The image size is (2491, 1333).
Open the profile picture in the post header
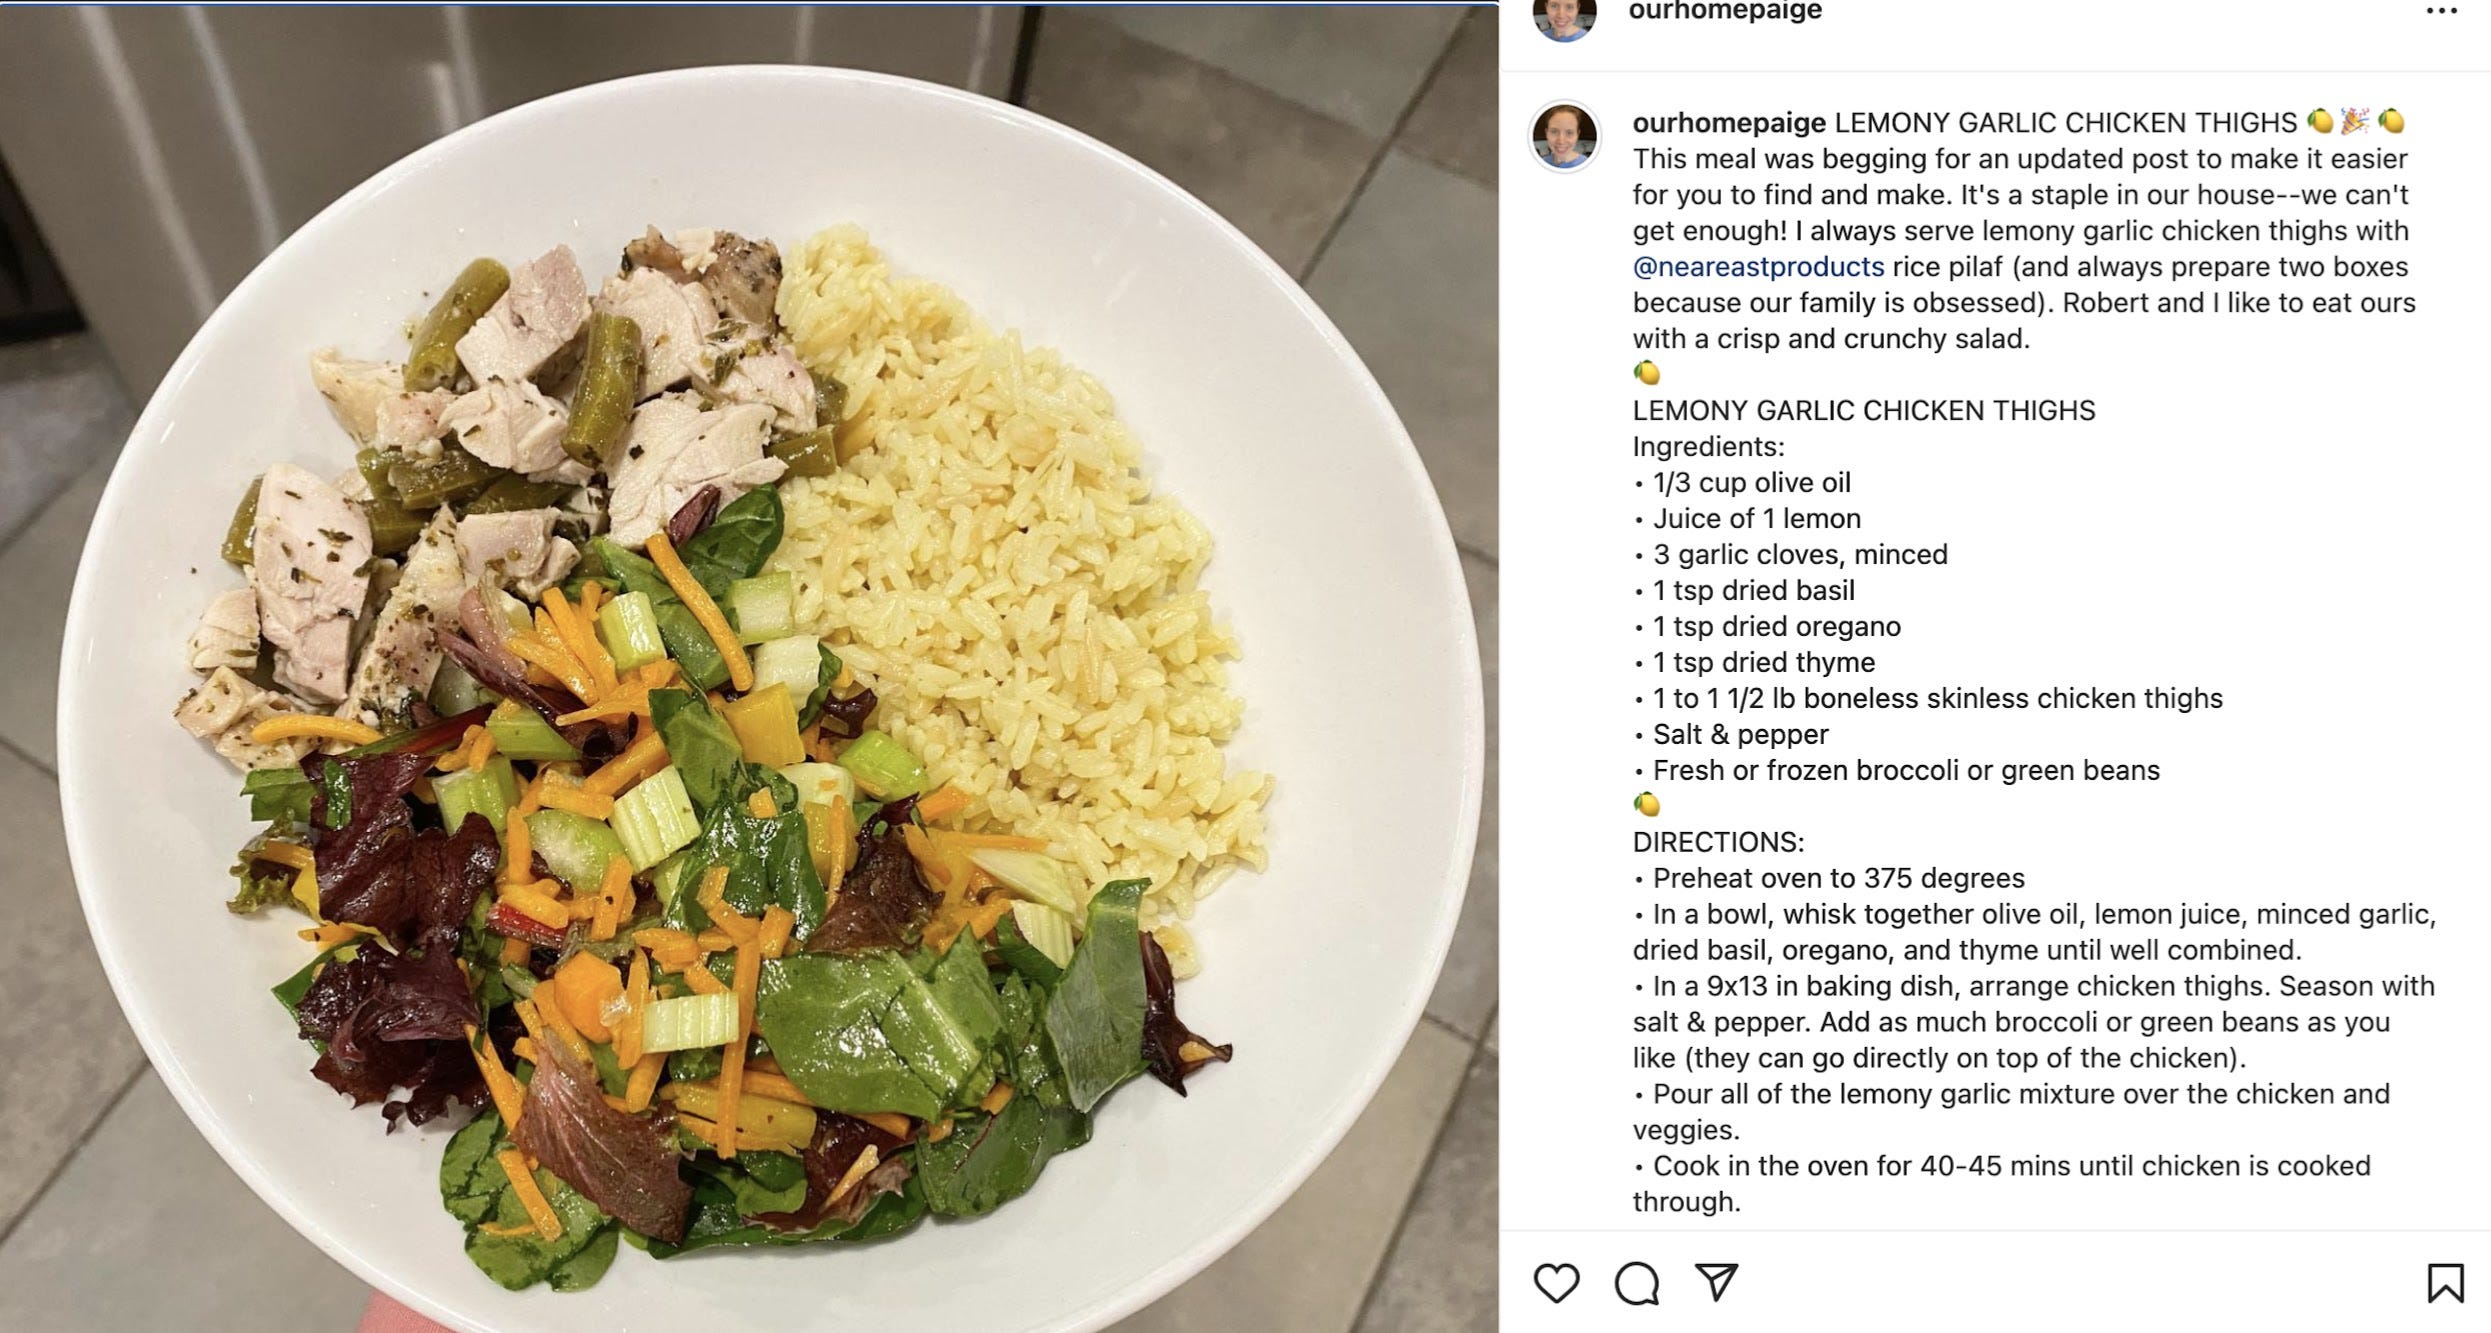coord(1565,19)
